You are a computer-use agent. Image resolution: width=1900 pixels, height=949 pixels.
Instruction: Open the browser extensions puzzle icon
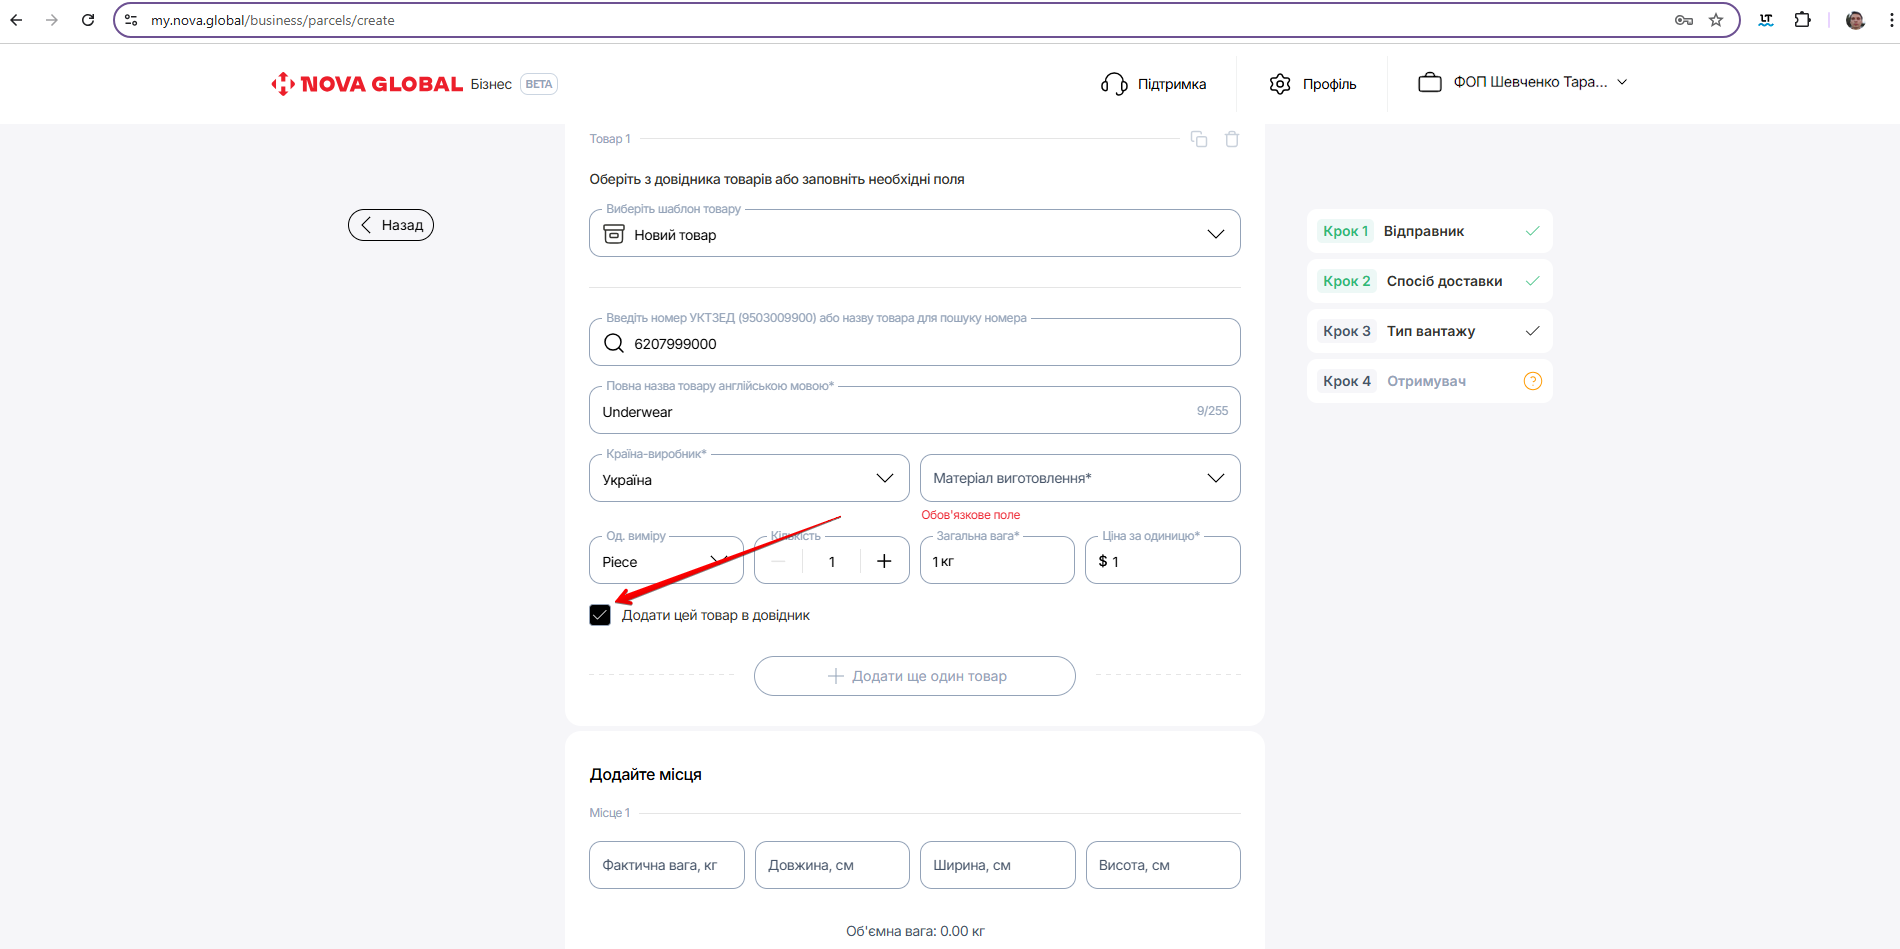(x=1802, y=20)
